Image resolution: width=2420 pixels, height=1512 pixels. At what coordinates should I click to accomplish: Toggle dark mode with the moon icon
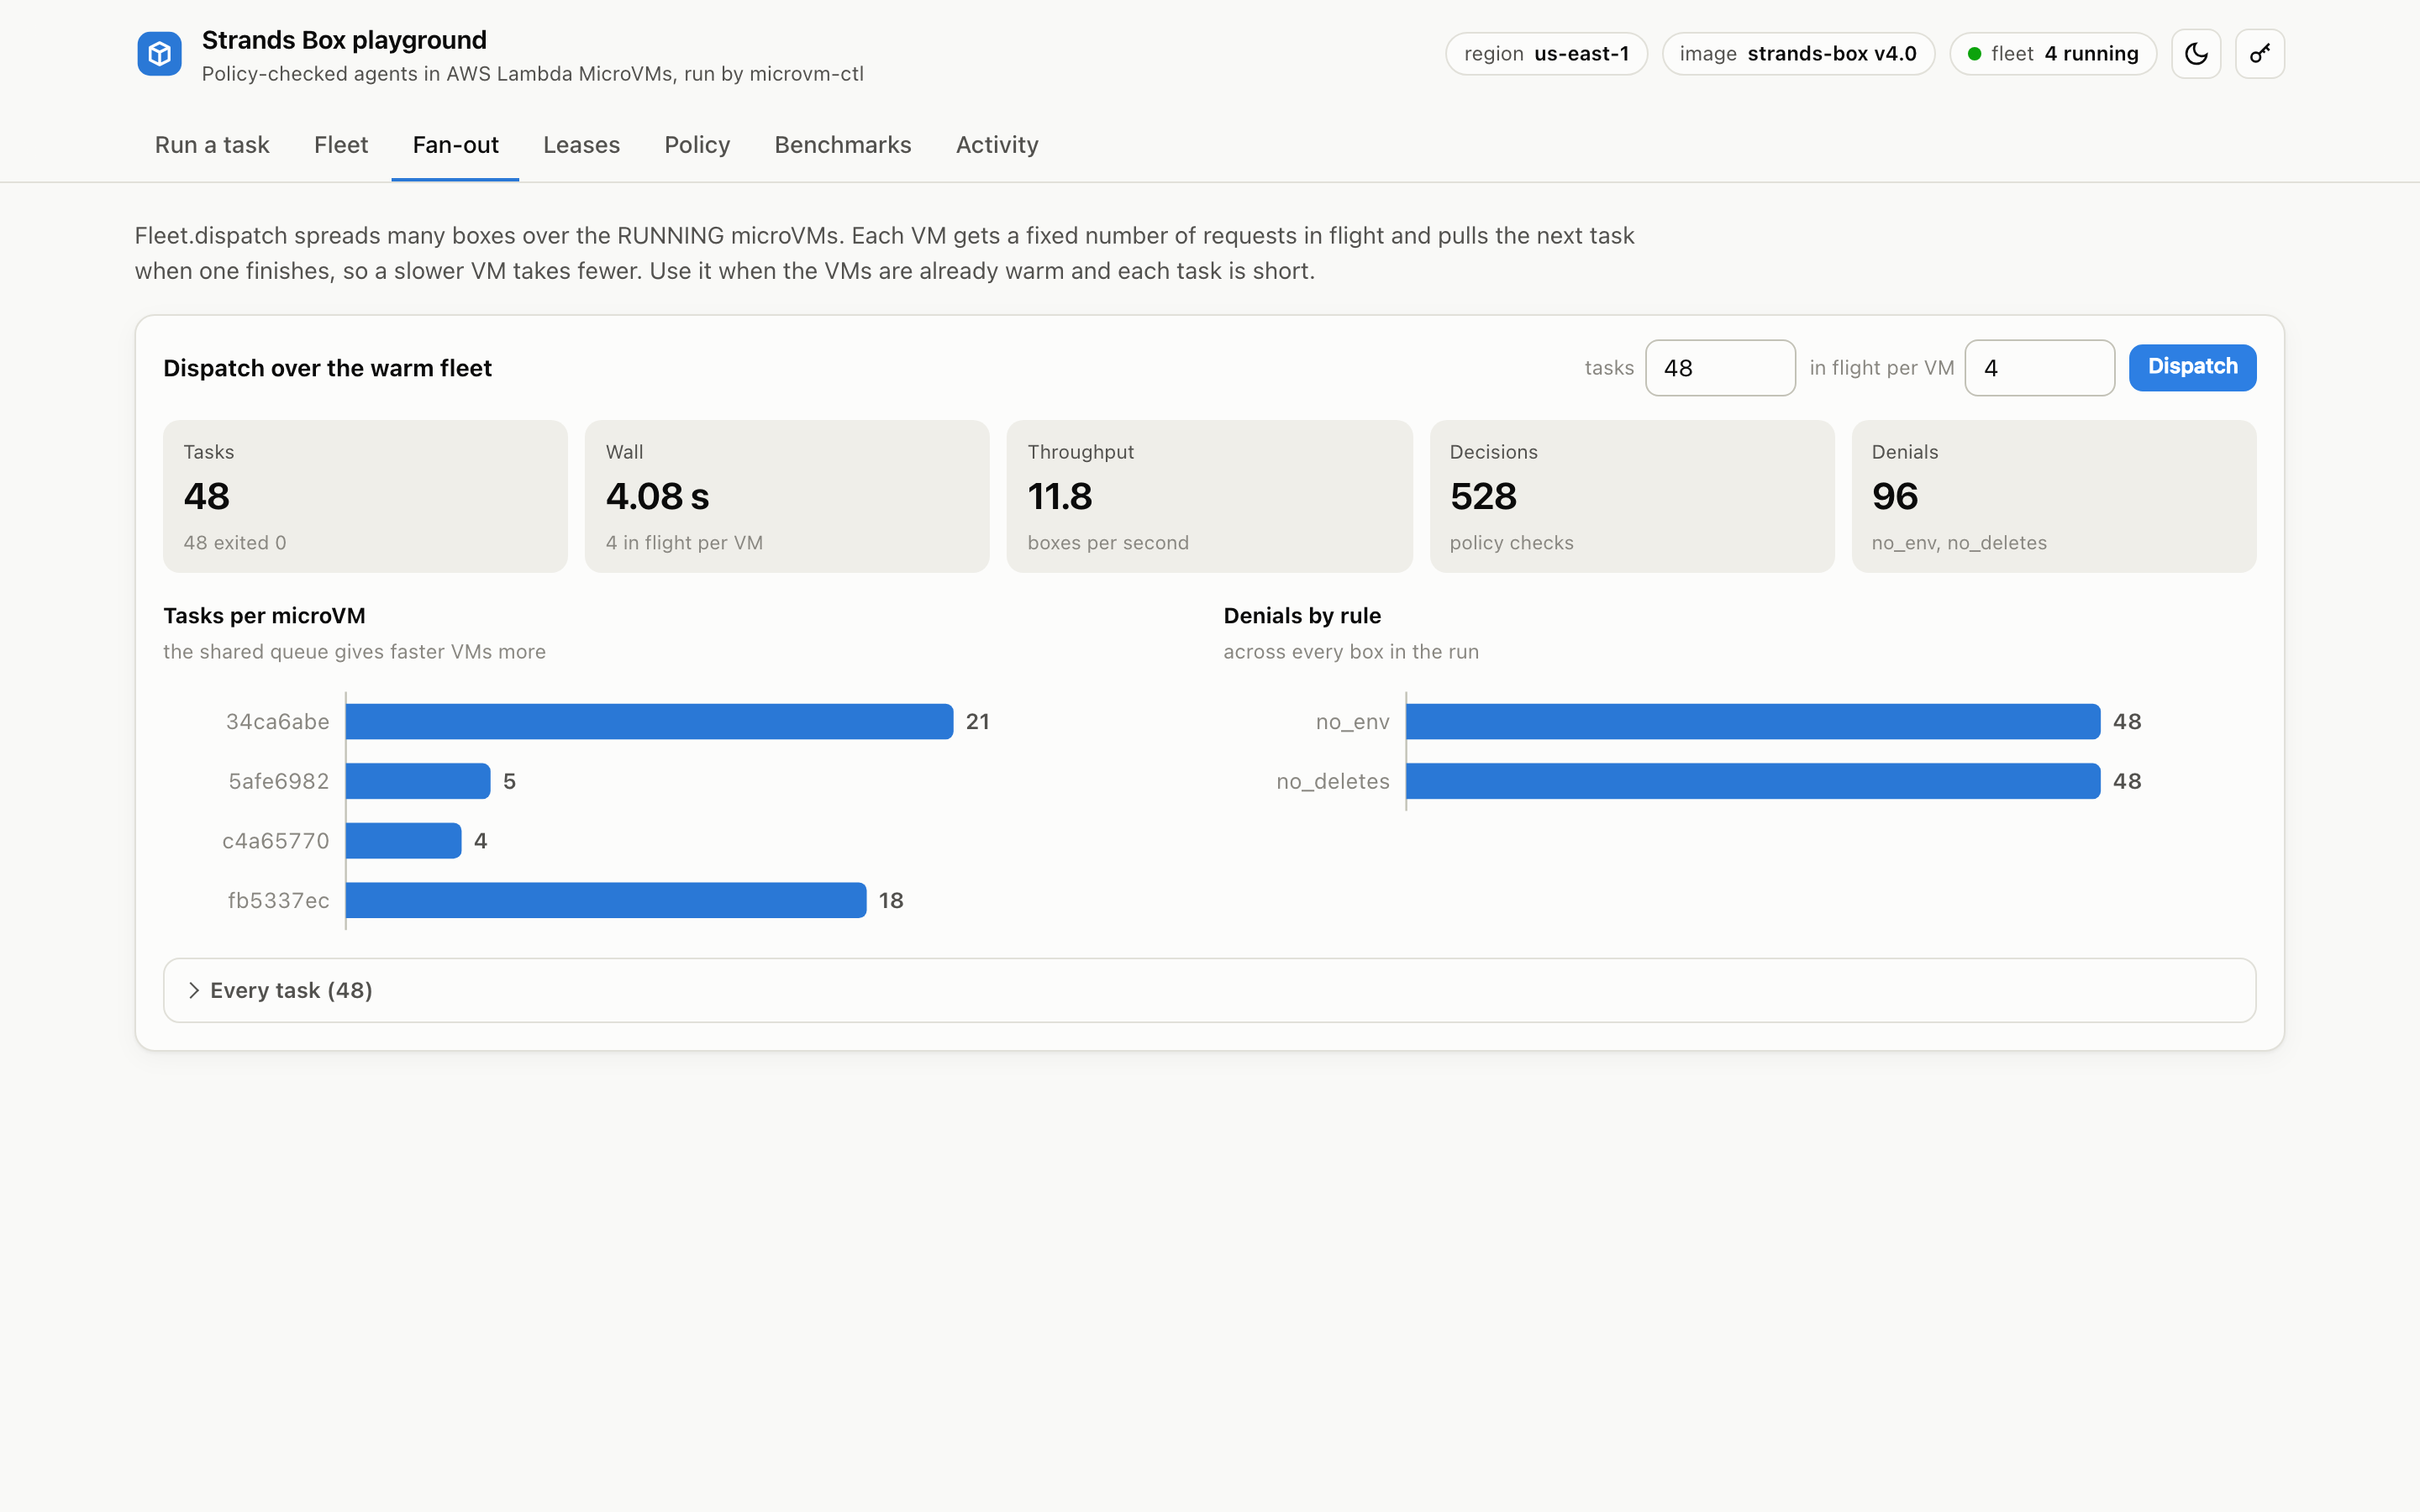tap(2196, 54)
